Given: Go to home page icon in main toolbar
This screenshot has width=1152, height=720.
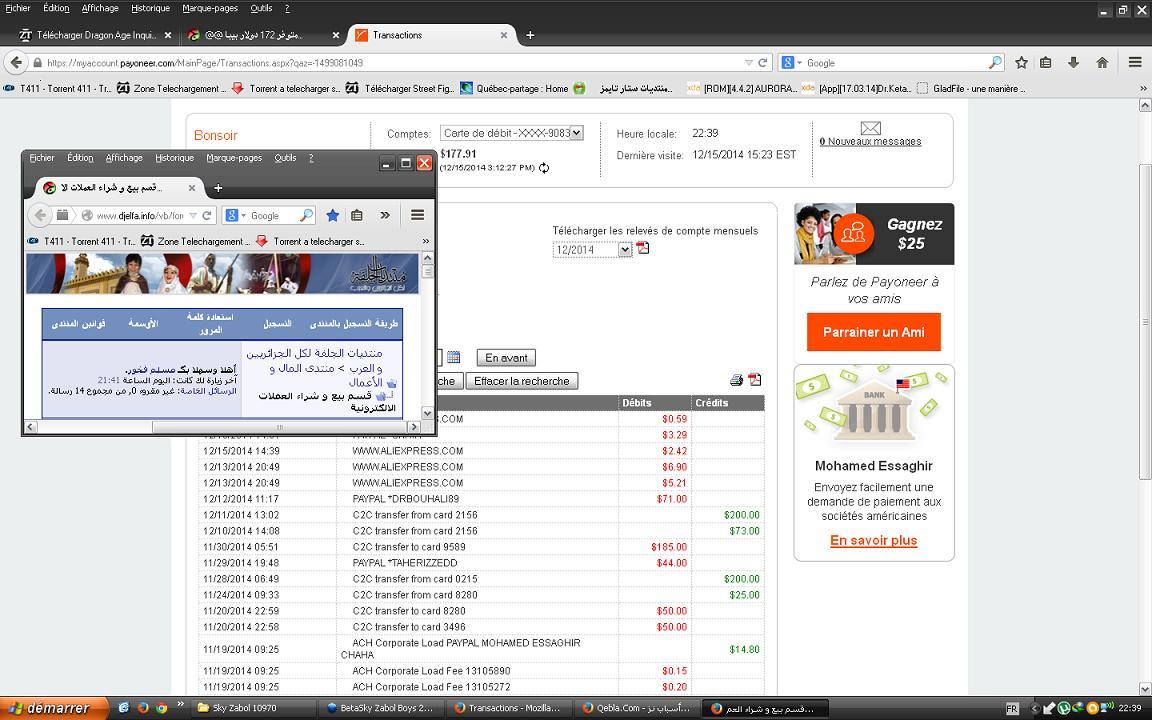Looking at the screenshot, I should coord(1102,62).
